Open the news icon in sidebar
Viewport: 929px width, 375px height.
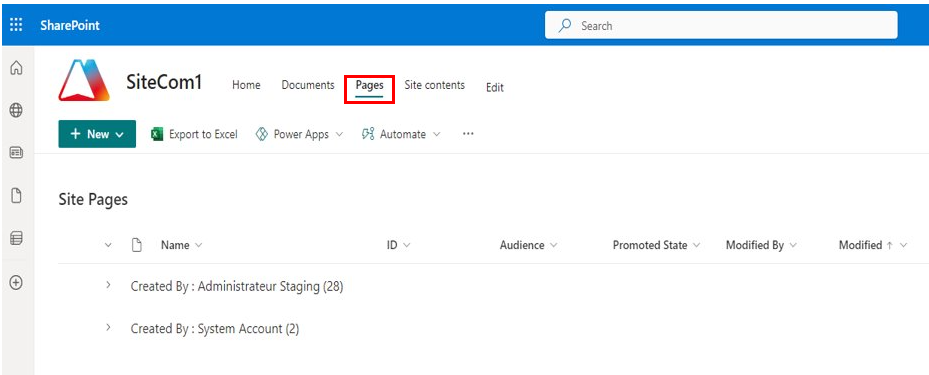(x=17, y=153)
